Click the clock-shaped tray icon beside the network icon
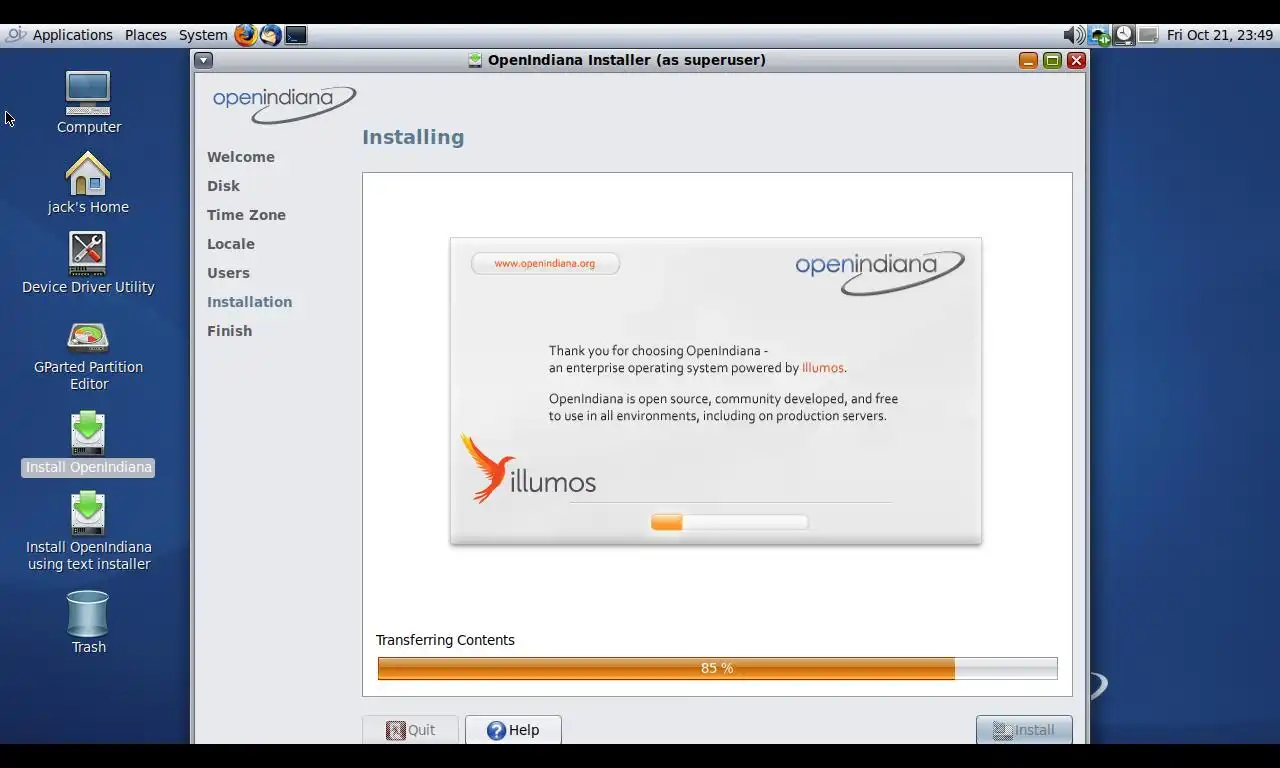Viewport: 1280px width, 768px height. (1124, 35)
